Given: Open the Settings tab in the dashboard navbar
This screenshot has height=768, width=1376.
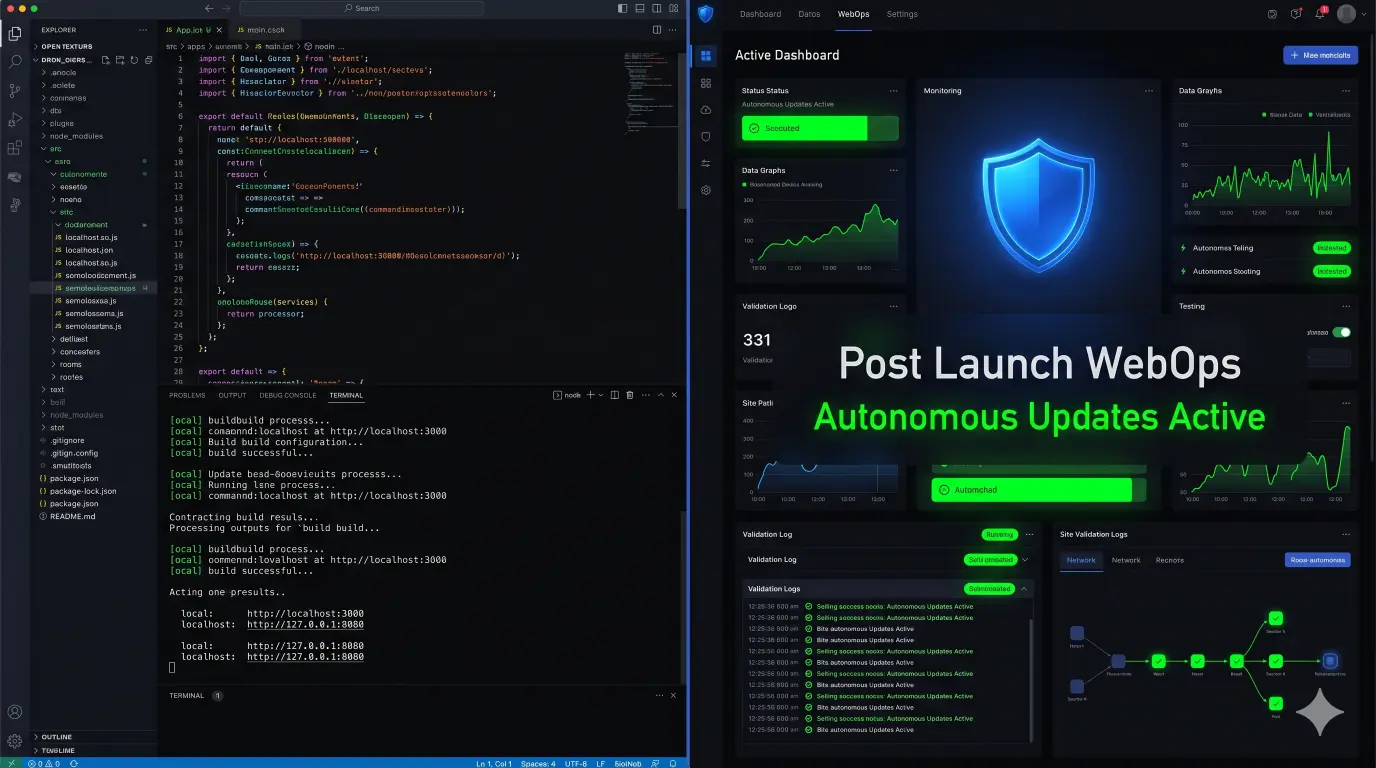Looking at the screenshot, I should pos(902,14).
